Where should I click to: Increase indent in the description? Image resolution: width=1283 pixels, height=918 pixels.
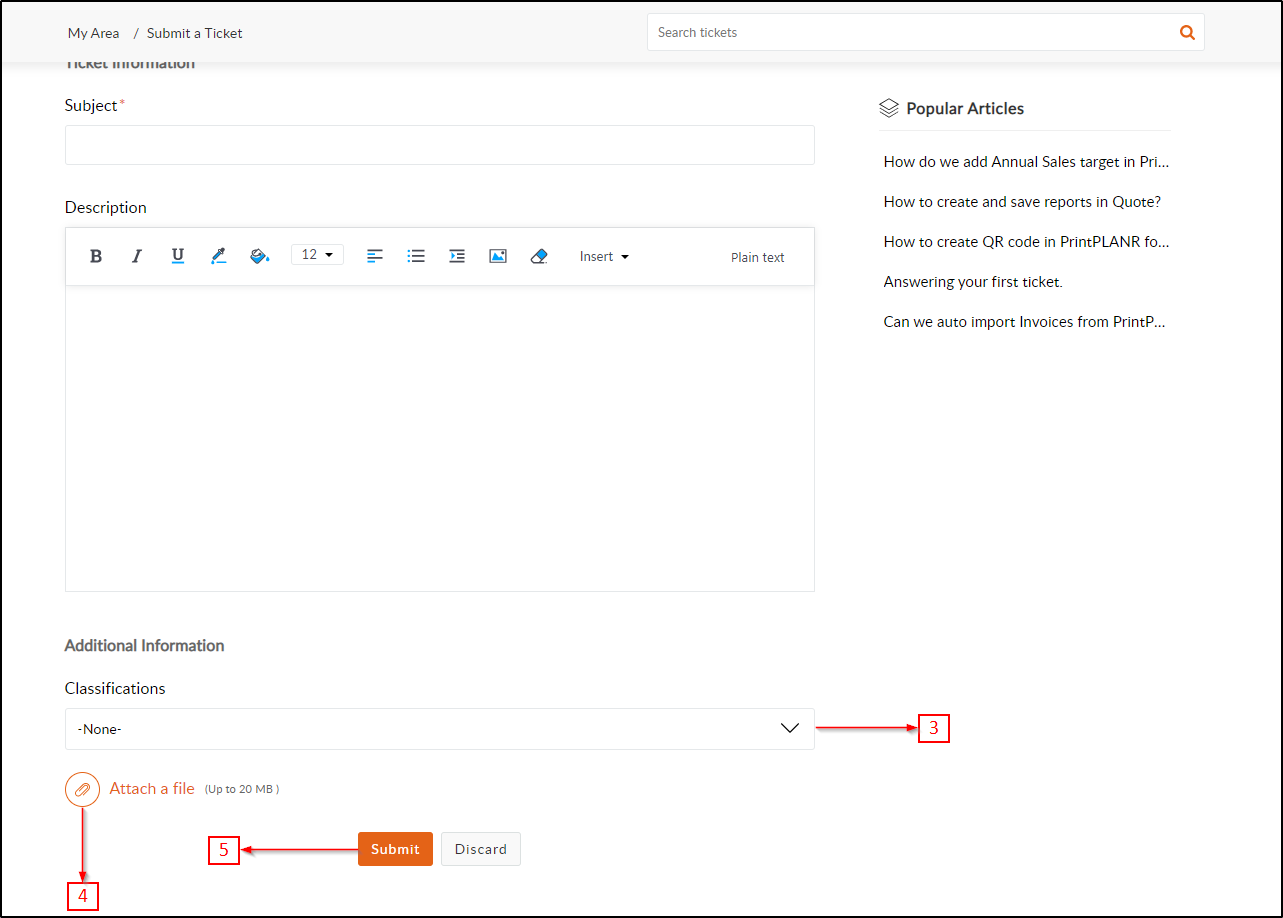point(457,256)
